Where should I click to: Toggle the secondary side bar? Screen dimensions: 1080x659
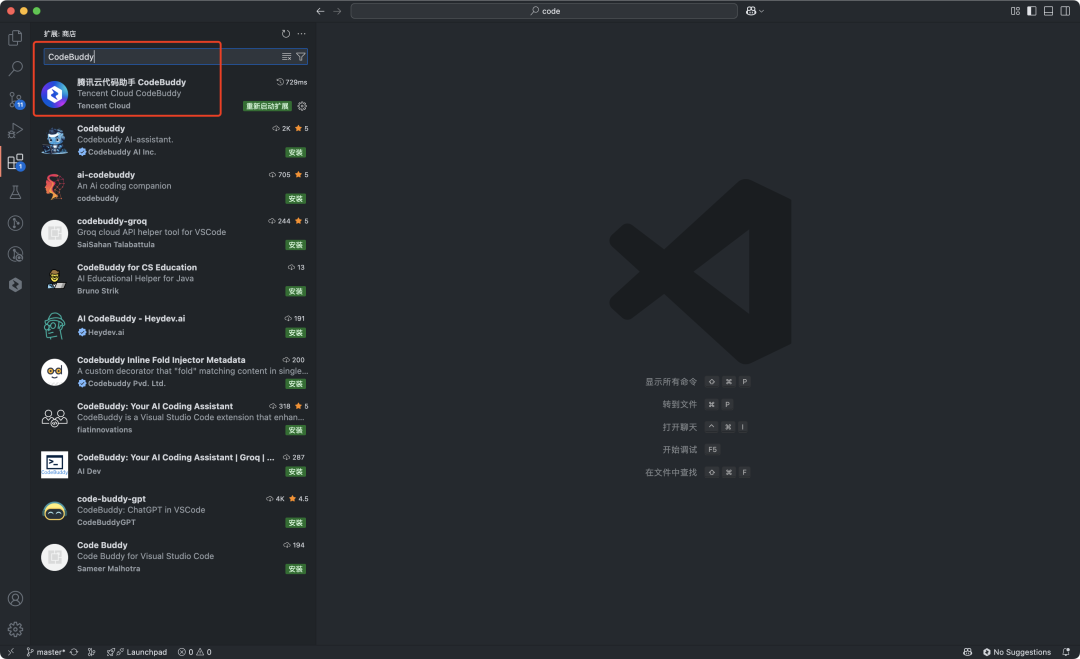[x=1065, y=11]
